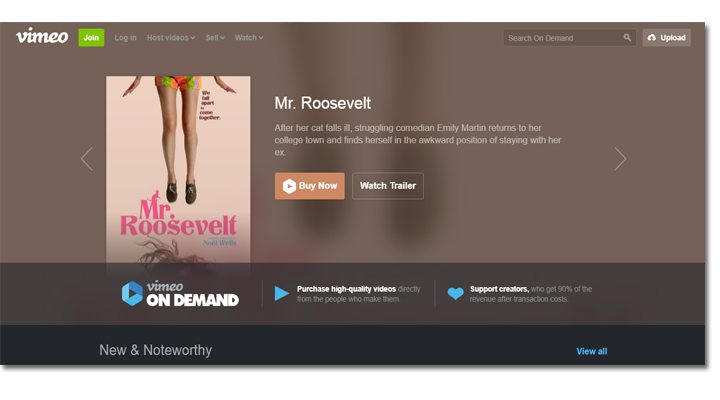The image size is (720, 400).
Task: Expand the Watch dropdown menu
Action: click(x=249, y=38)
